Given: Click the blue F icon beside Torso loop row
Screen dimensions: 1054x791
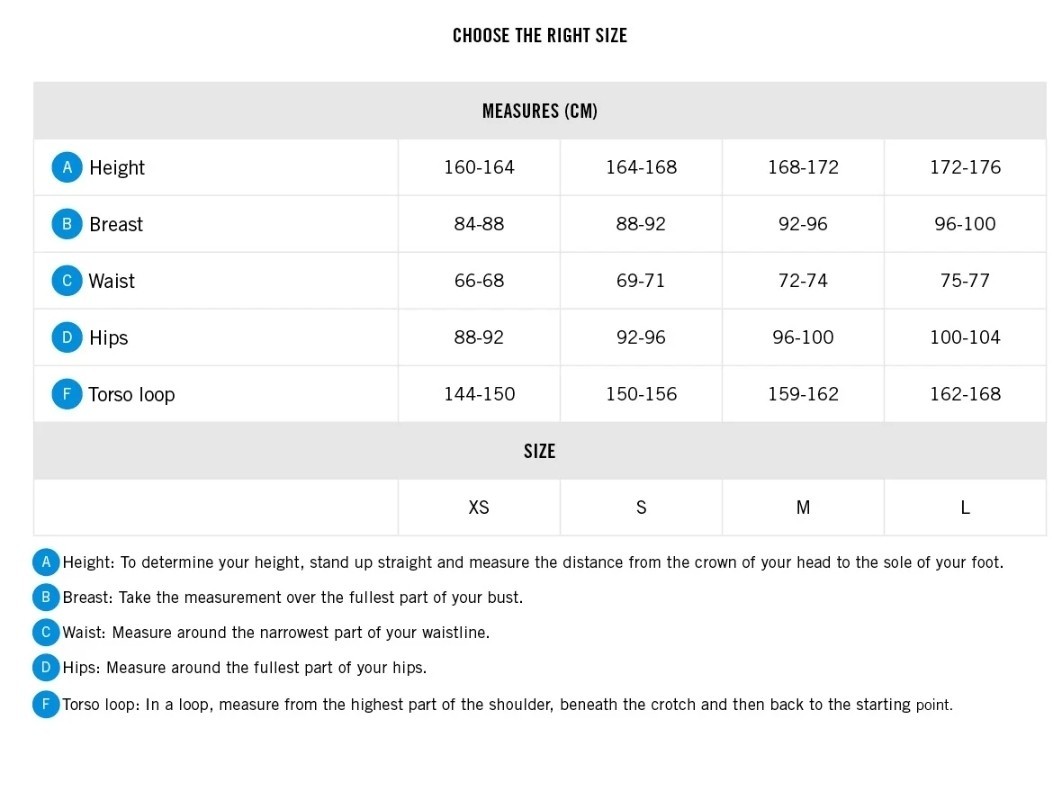Looking at the screenshot, I should [x=67, y=394].
